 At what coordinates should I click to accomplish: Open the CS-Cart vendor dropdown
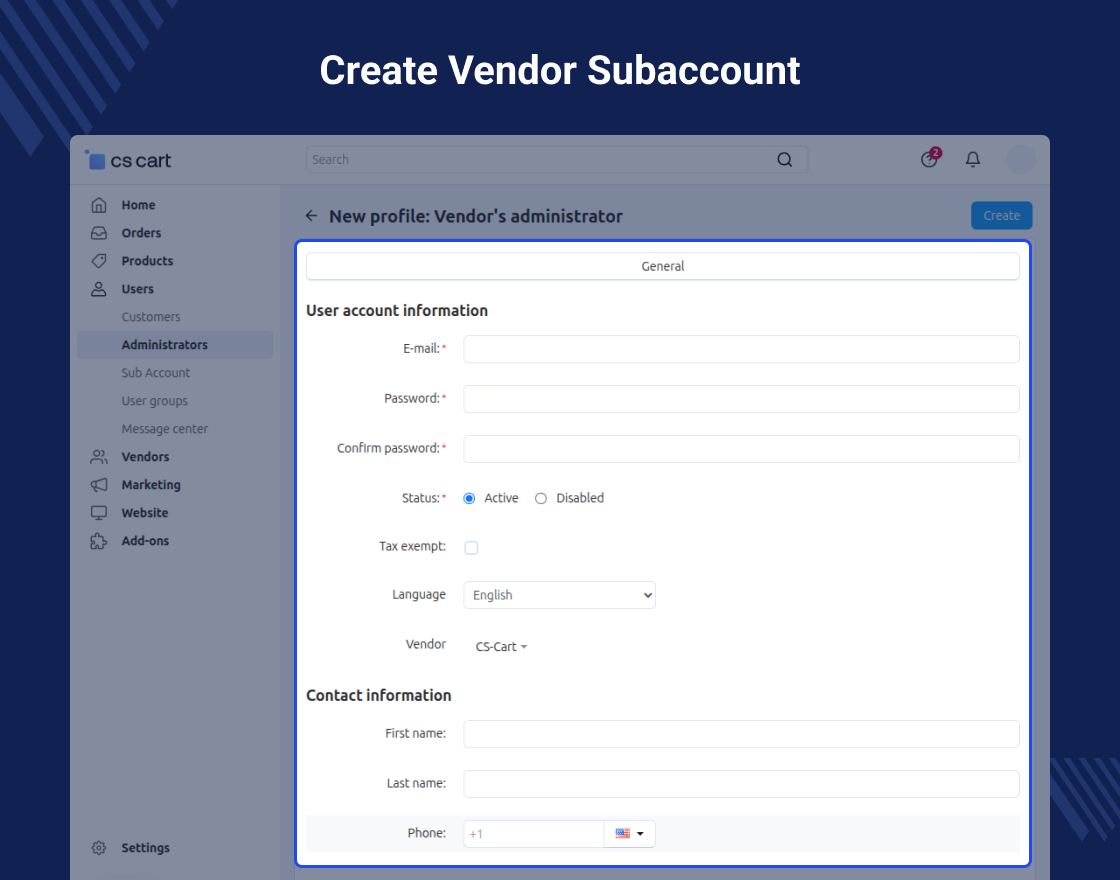tap(501, 646)
